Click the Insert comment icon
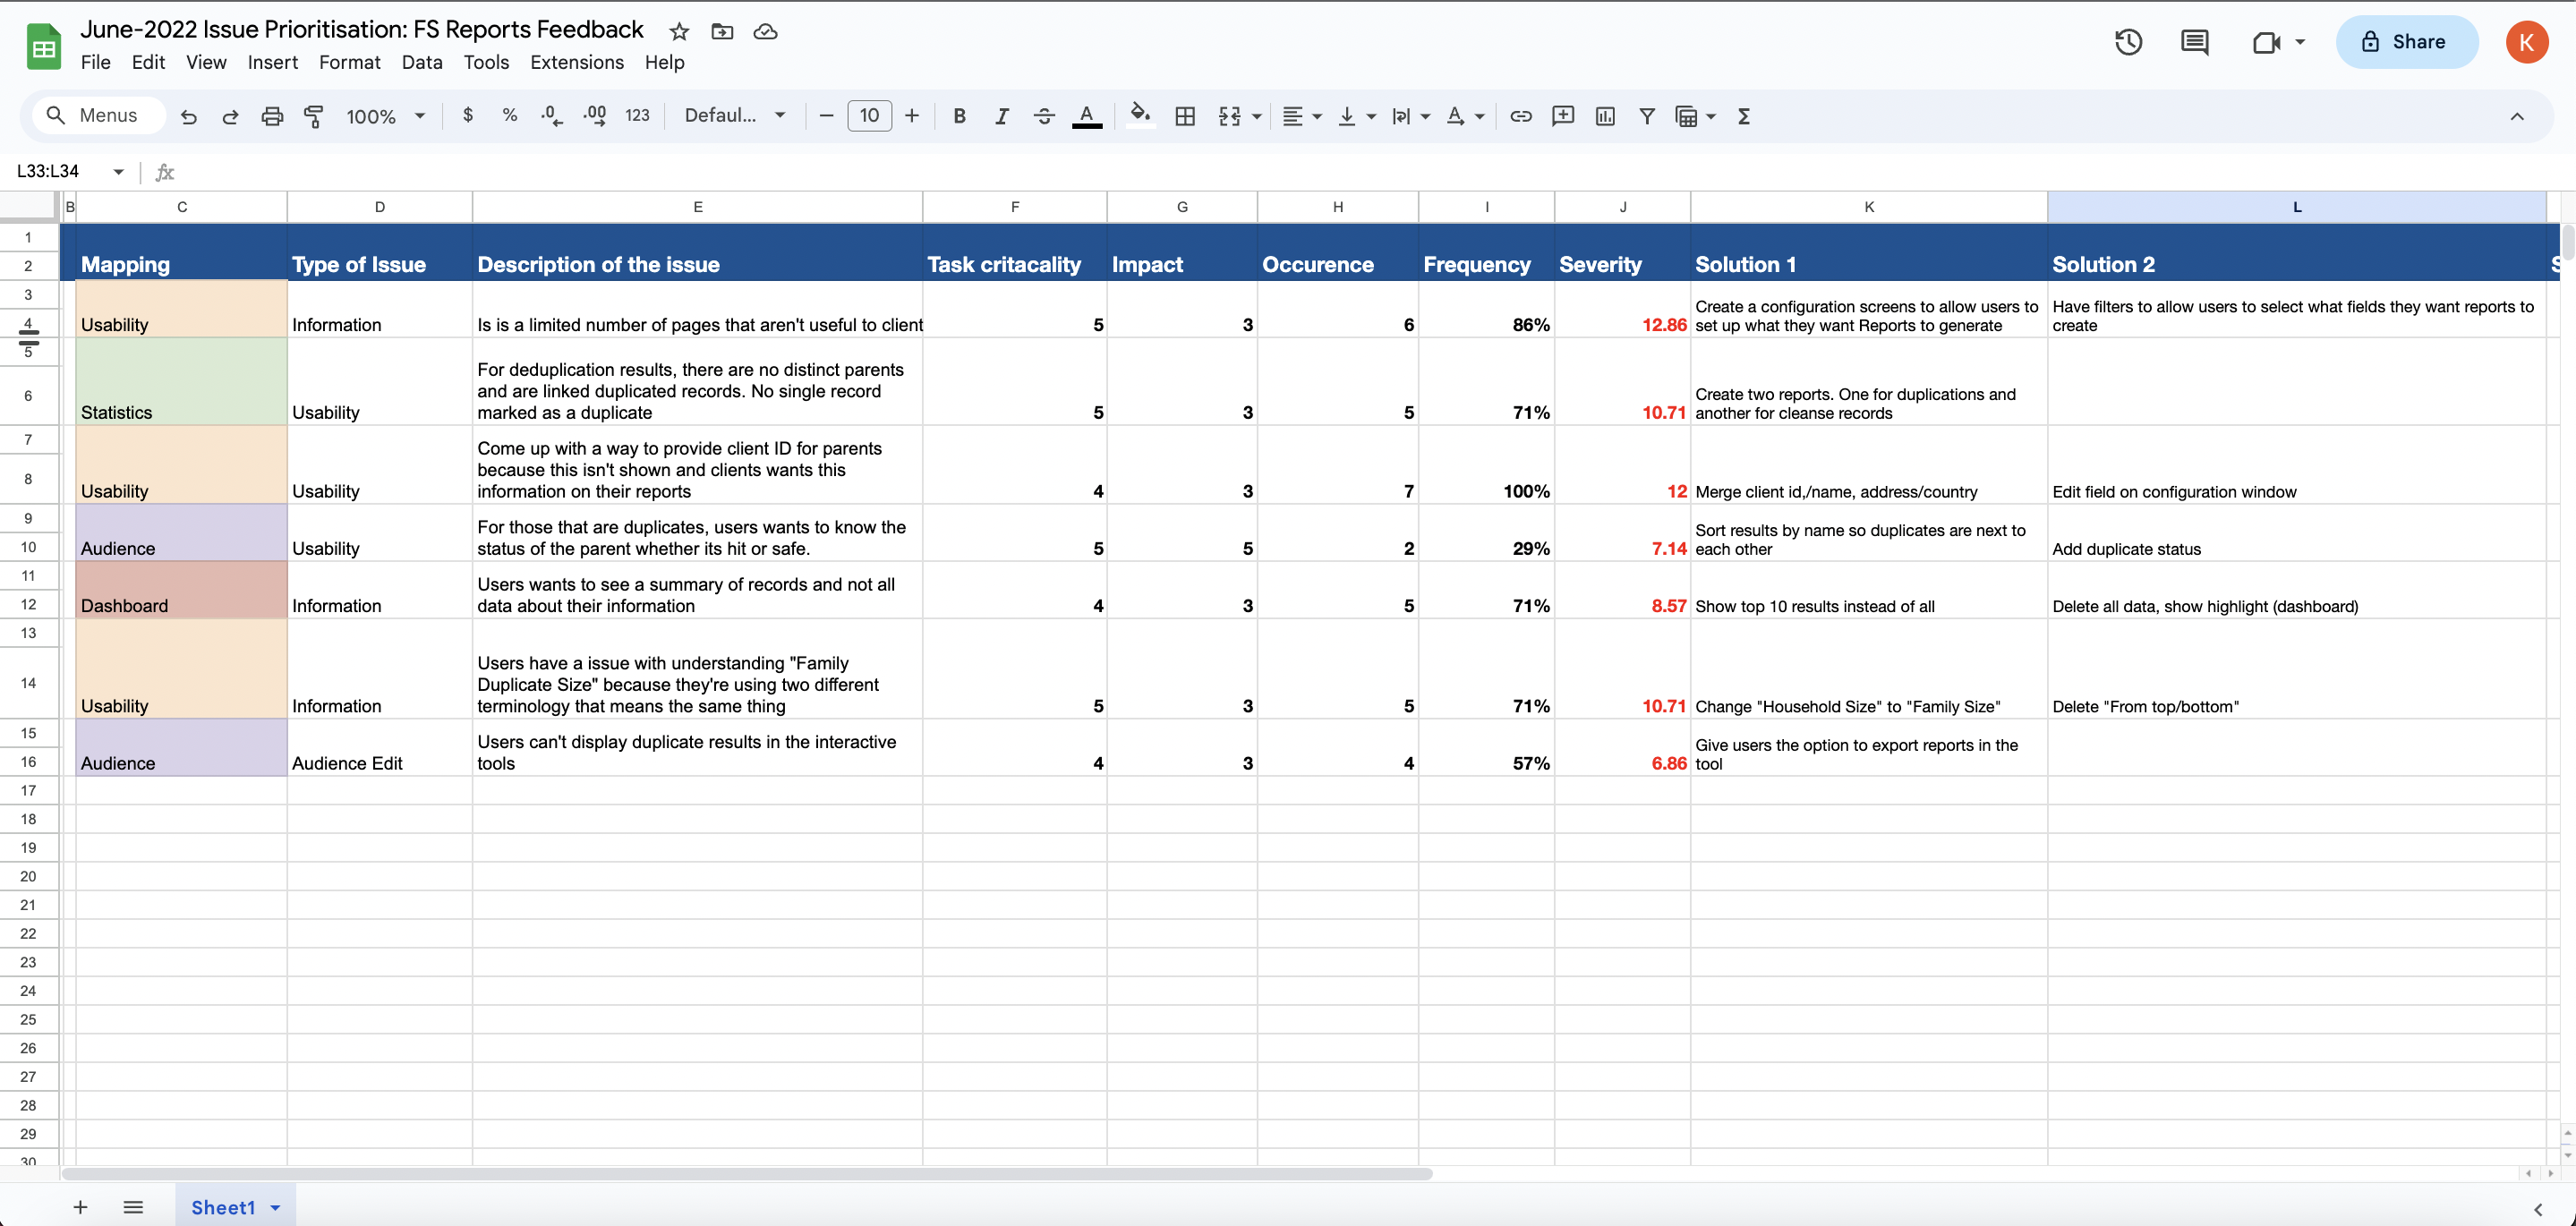This screenshot has width=2576, height=1226. (x=1563, y=116)
